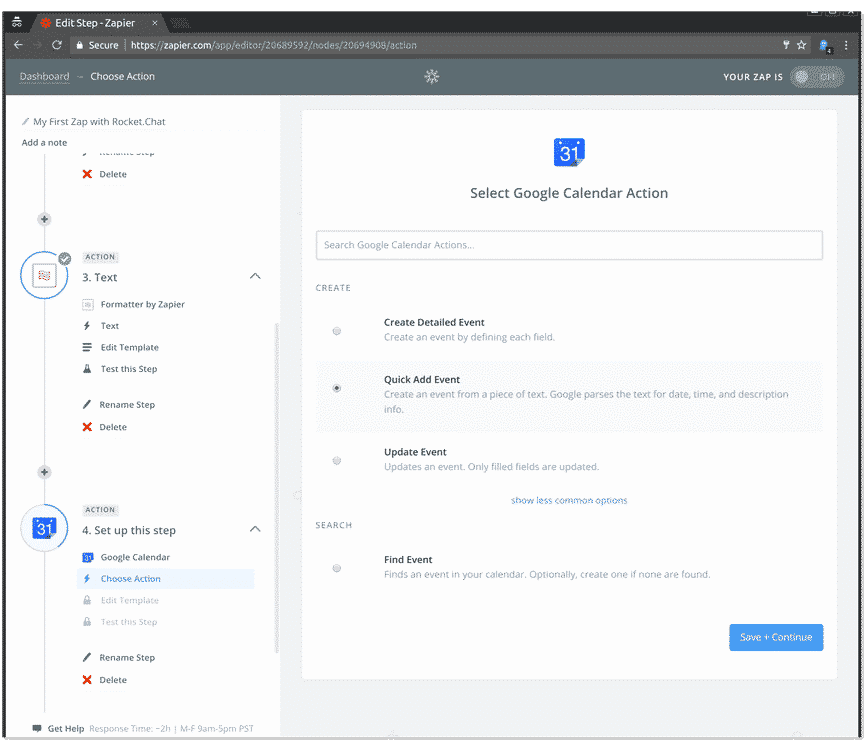Click red X Delete at top of sidebar
The width and height of the screenshot is (865, 750).
87,174
